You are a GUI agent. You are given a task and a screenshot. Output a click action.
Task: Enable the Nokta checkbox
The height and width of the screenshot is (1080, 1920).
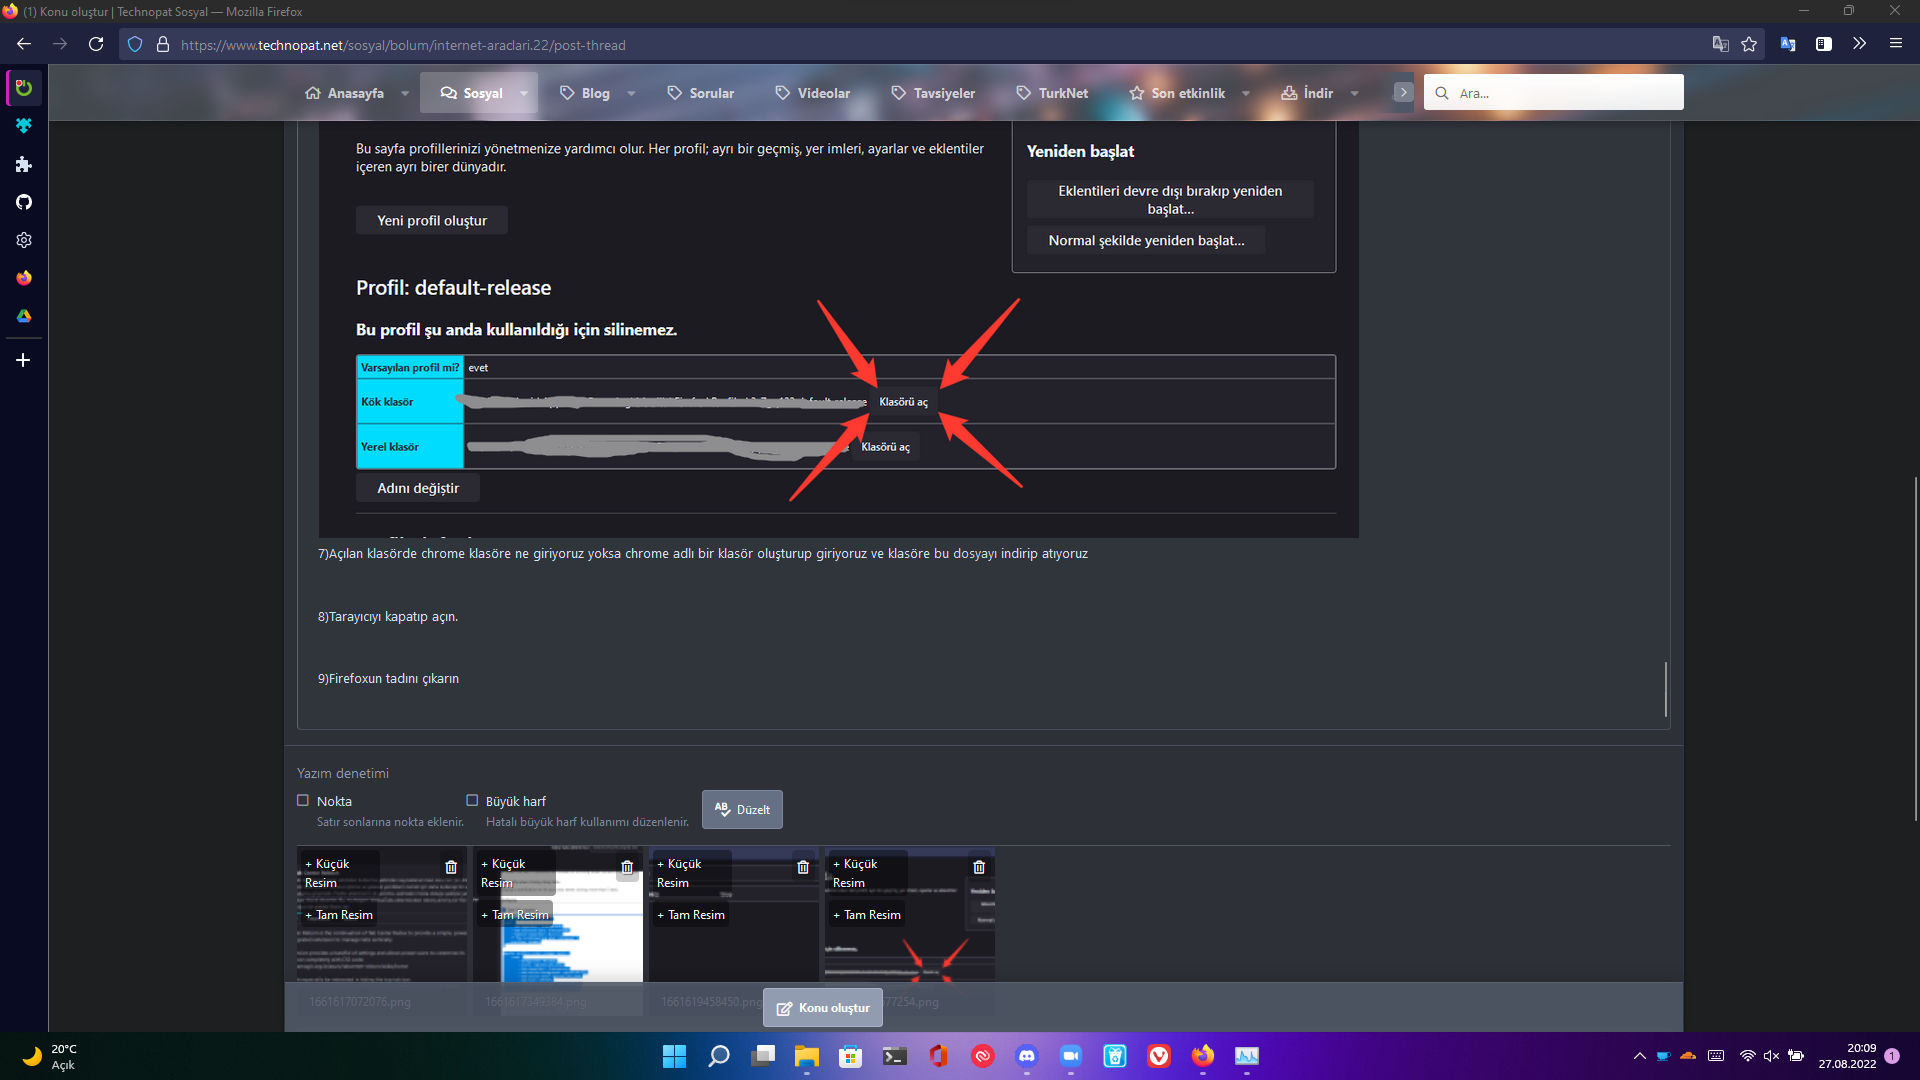click(x=303, y=800)
